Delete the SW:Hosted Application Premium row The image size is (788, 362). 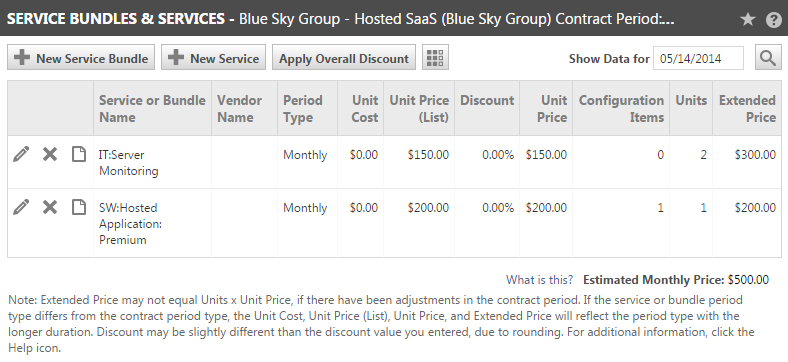click(50, 207)
